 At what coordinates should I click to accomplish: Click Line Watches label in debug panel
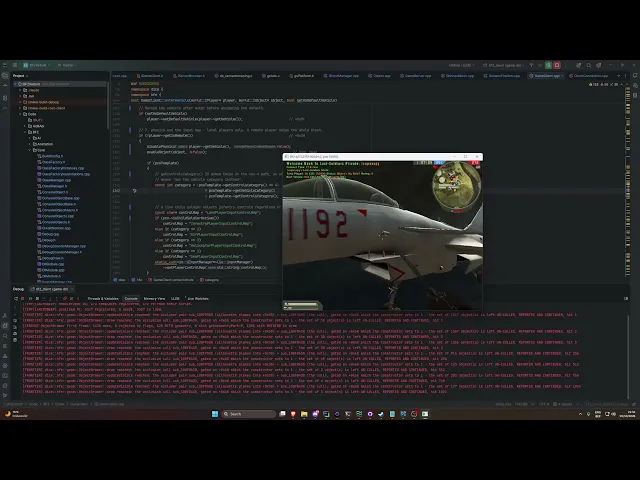click(x=198, y=299)
